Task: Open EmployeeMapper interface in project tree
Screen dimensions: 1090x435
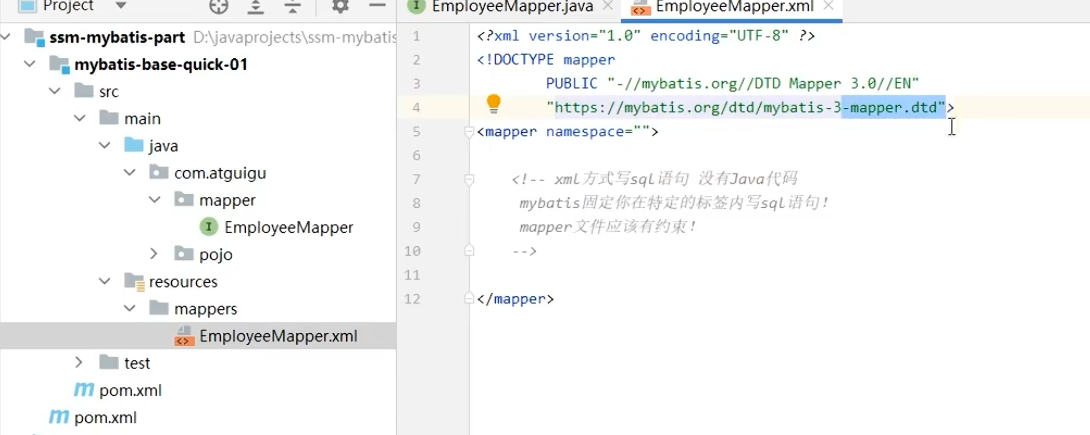Action: click(288, 227)
